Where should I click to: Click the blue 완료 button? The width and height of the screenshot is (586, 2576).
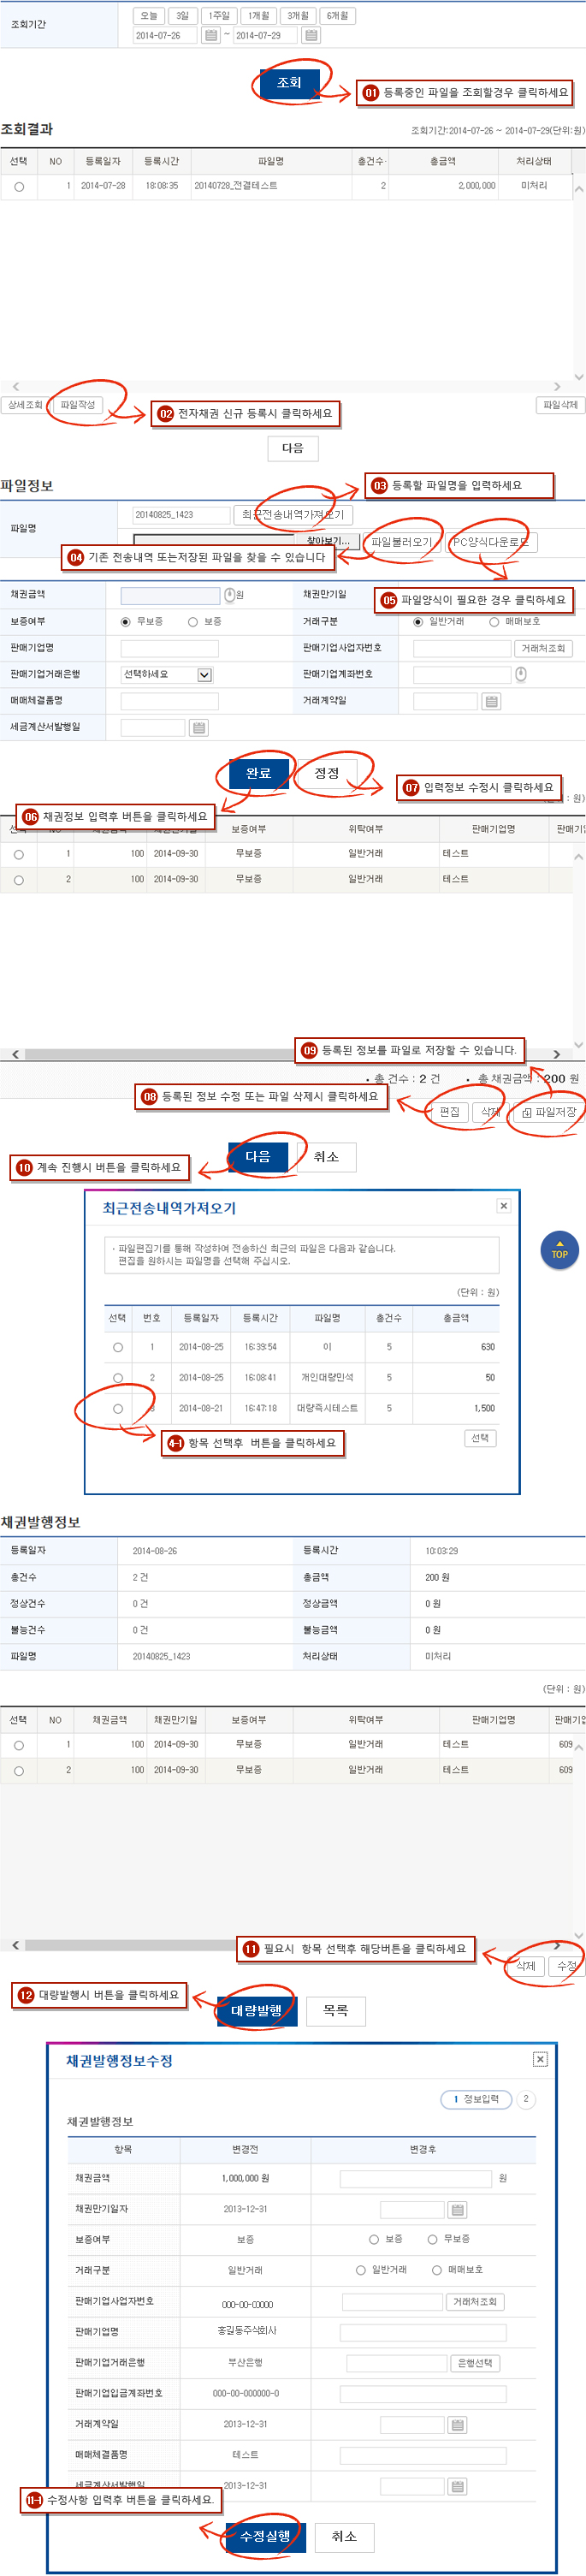(259, 773)
